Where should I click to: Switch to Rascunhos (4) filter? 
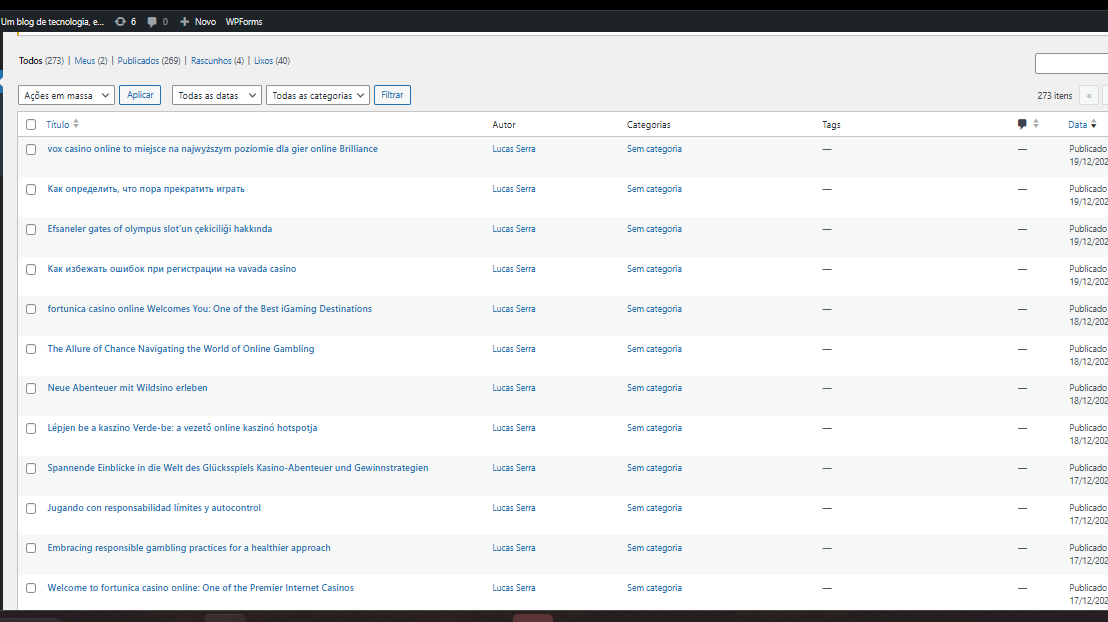pos(217,61)
